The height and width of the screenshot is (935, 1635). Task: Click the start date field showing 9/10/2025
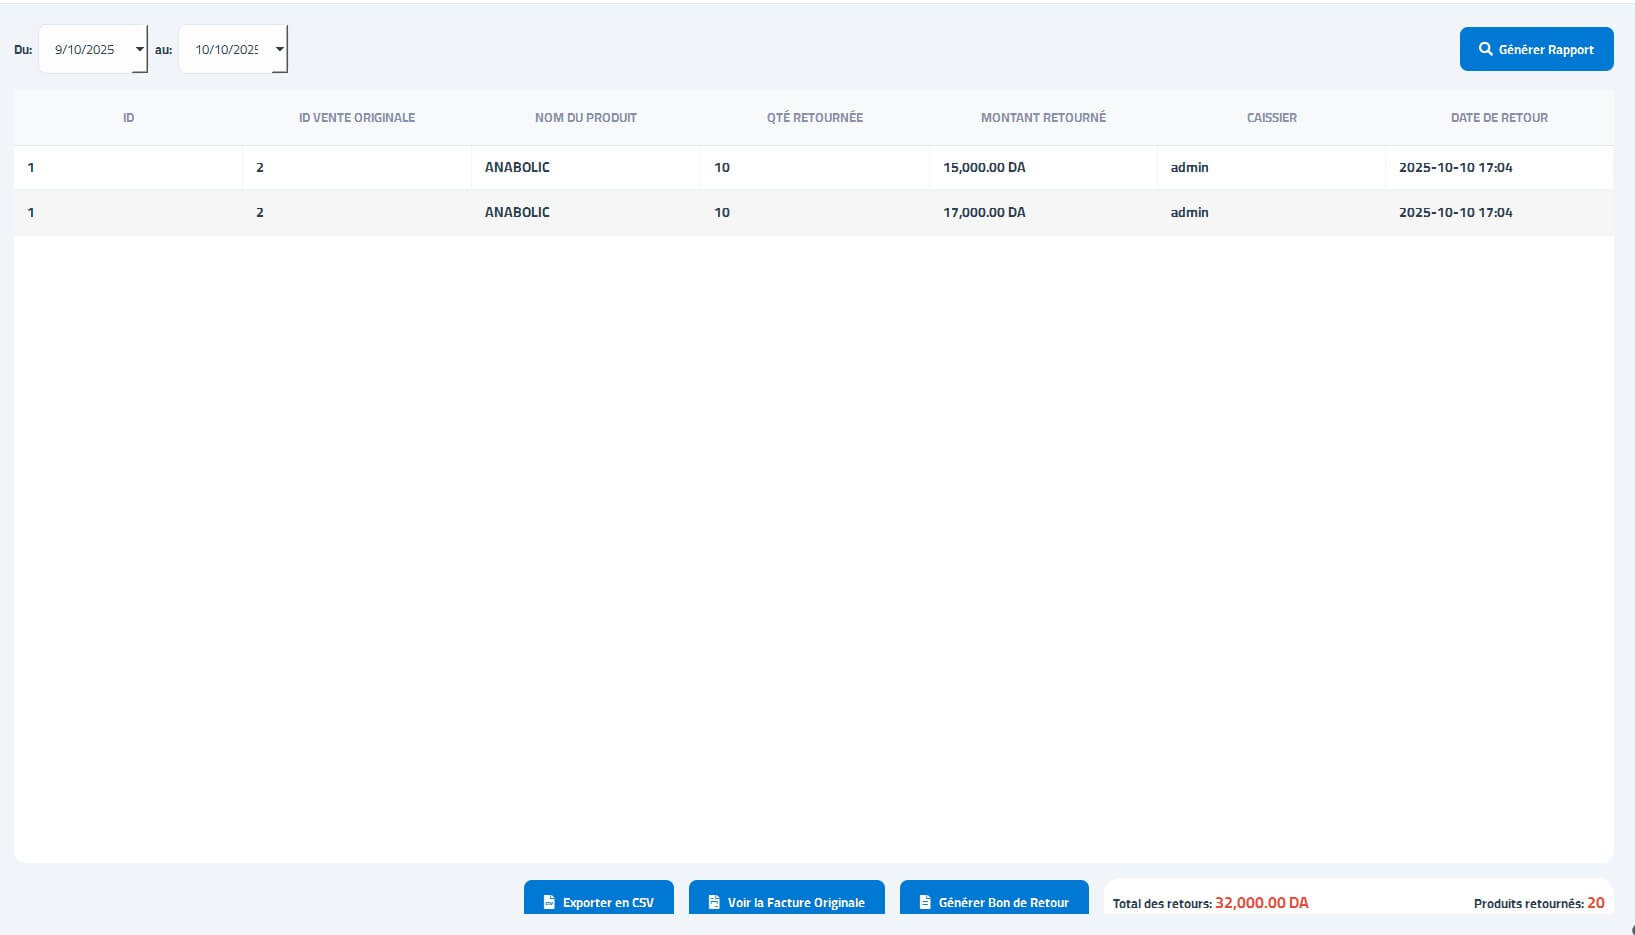85,49
